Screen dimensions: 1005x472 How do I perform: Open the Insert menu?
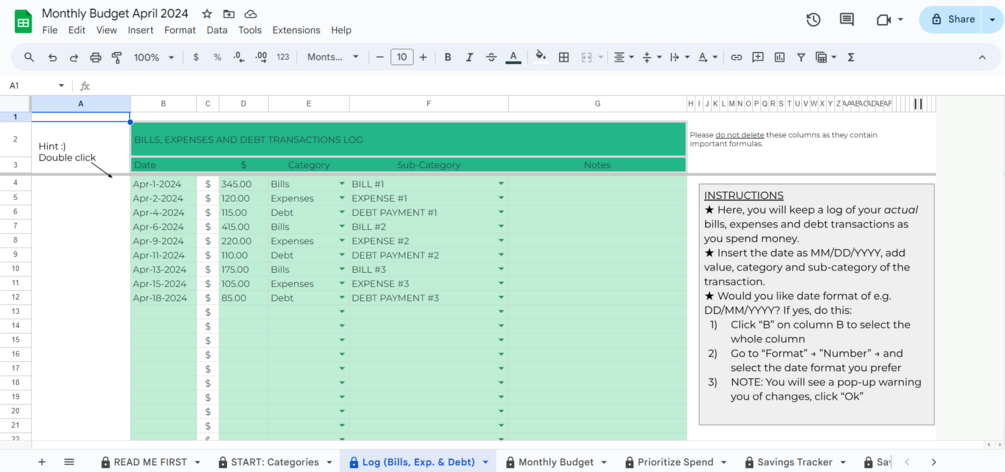tap(140, 30)
